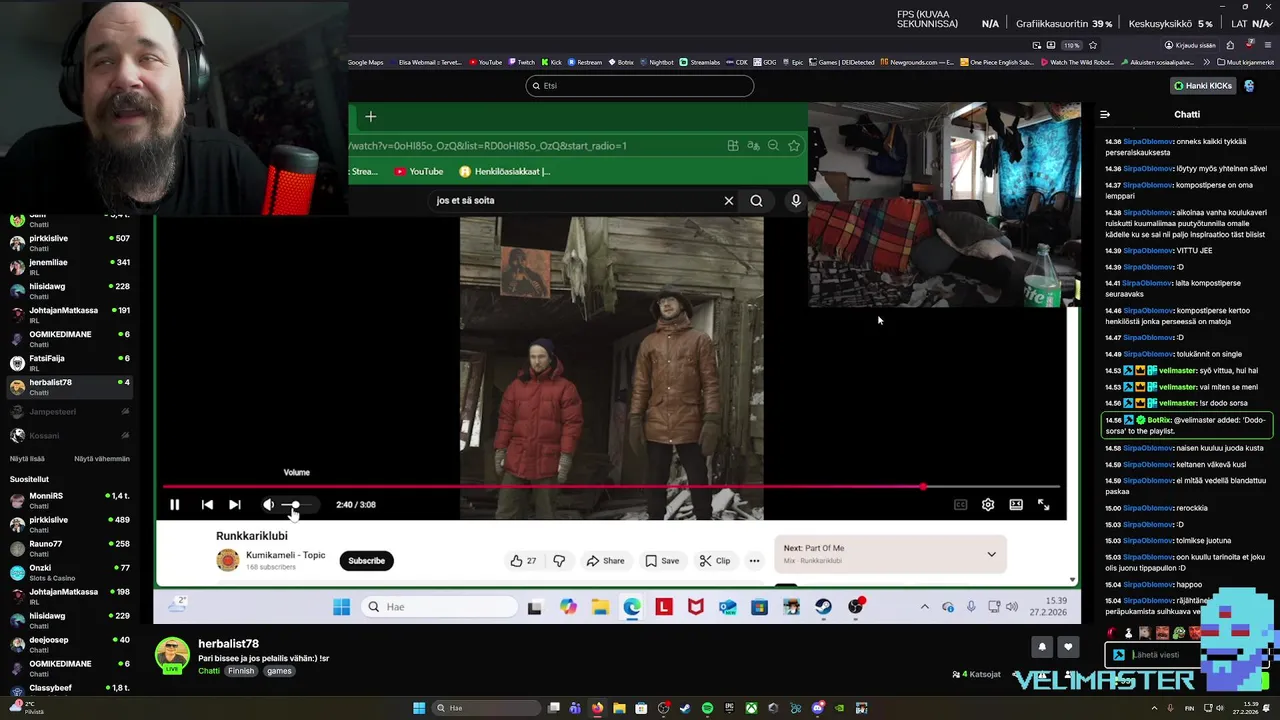Bookmark the page with star in green address bar

(794, 146)
